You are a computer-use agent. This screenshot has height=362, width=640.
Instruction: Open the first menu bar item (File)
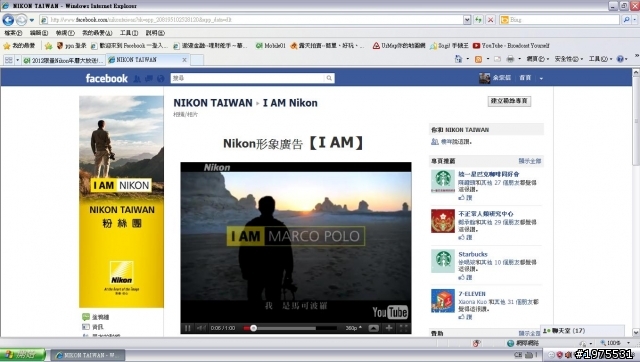(13, 33)
